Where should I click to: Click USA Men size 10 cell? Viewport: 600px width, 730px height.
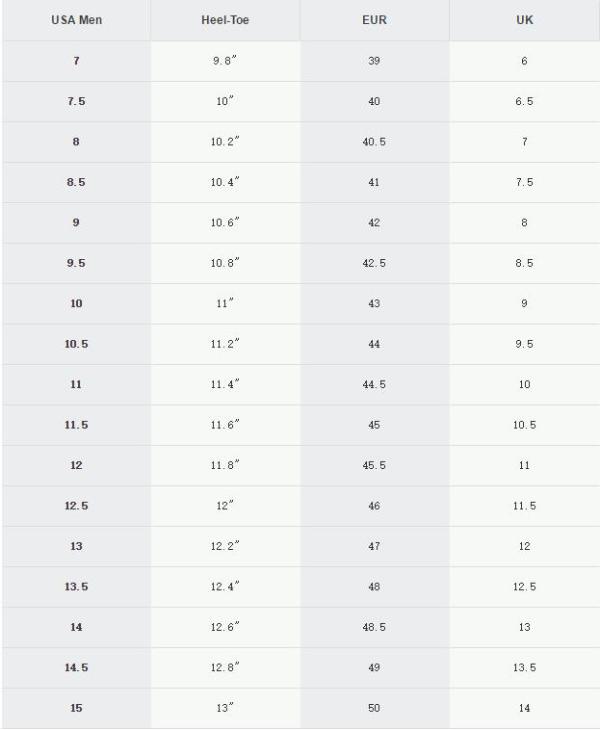click(x=76, y=303)
